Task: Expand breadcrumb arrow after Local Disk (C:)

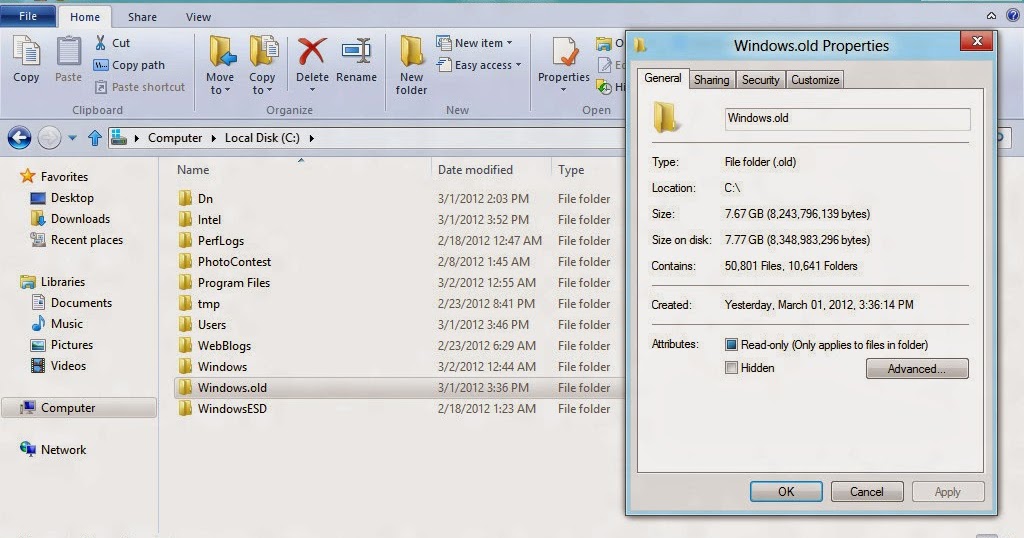Action: (312, 138)
